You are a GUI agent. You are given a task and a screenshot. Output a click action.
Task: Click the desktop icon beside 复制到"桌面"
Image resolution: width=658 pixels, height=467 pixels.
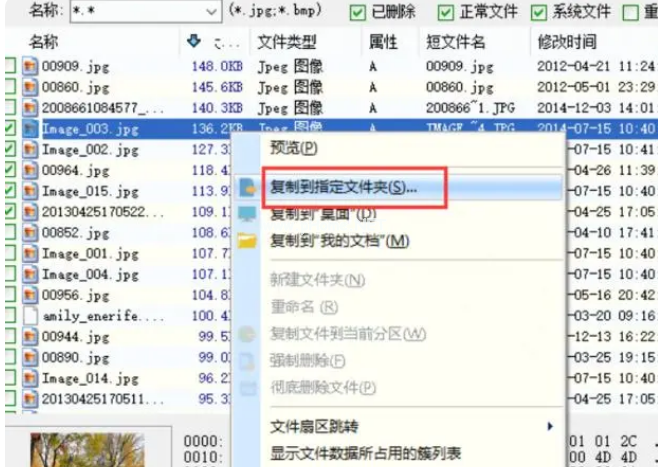[x=250, y=214]
